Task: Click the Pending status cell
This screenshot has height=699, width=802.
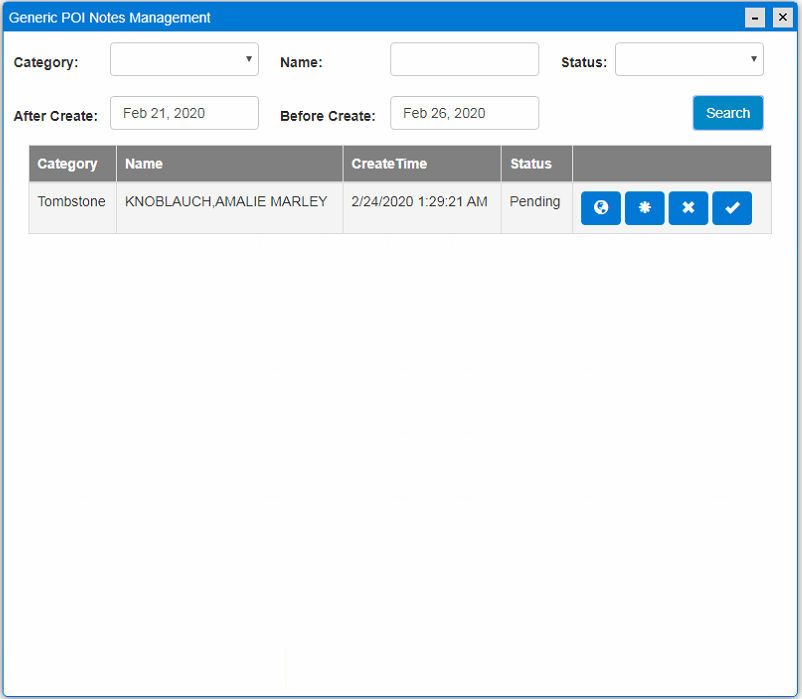Action: [535, 202]
